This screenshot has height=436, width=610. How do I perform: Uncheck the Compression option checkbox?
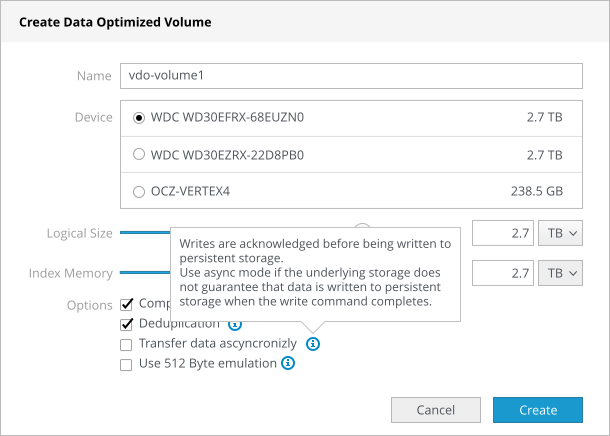pos(126,304)
